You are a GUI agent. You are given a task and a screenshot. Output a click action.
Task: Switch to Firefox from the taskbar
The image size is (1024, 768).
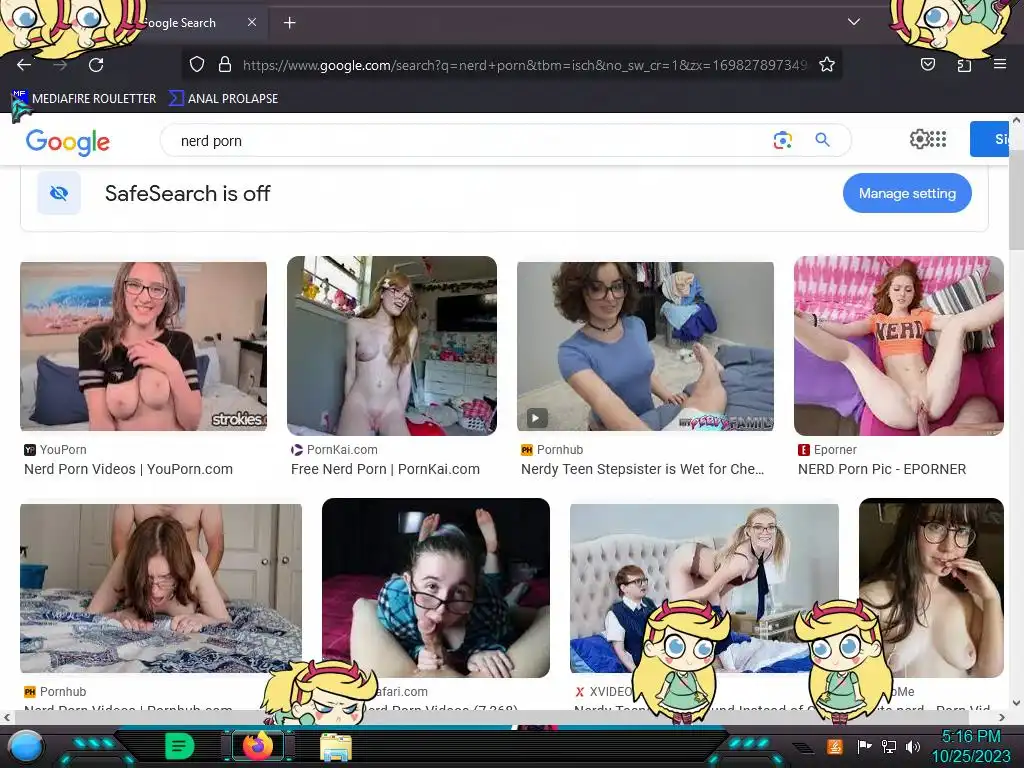coord(258,746)
